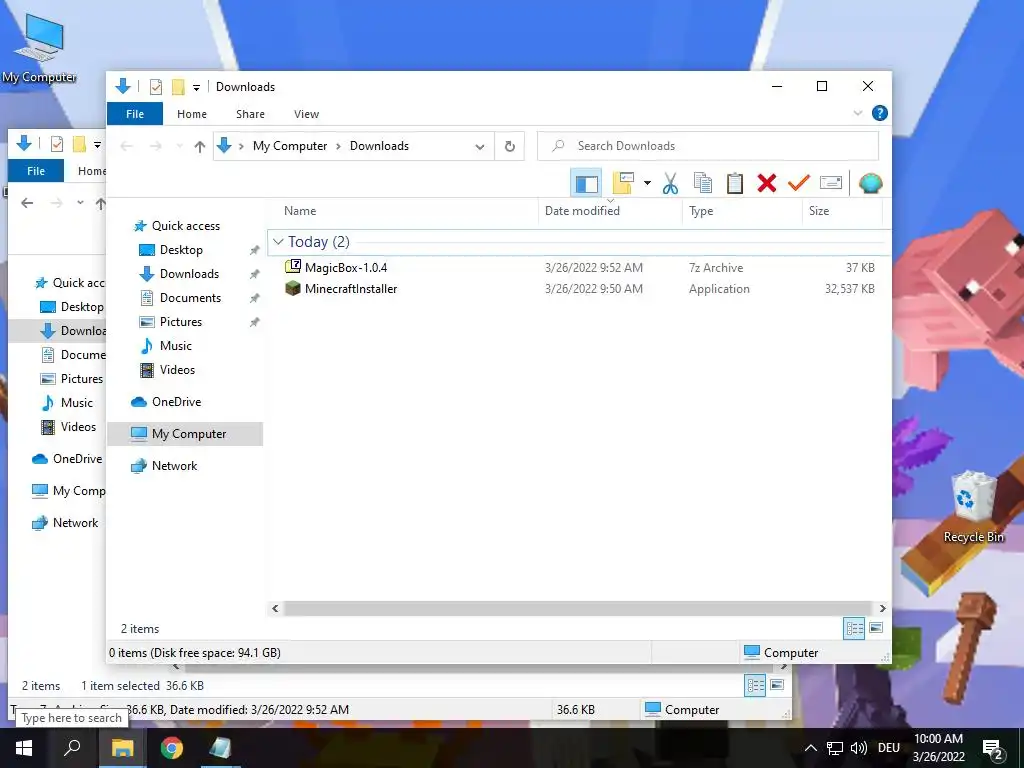Screen dimensions: 1024x768
Task: Open Google Chrome from the taskbar
Action: coord(172,748)
